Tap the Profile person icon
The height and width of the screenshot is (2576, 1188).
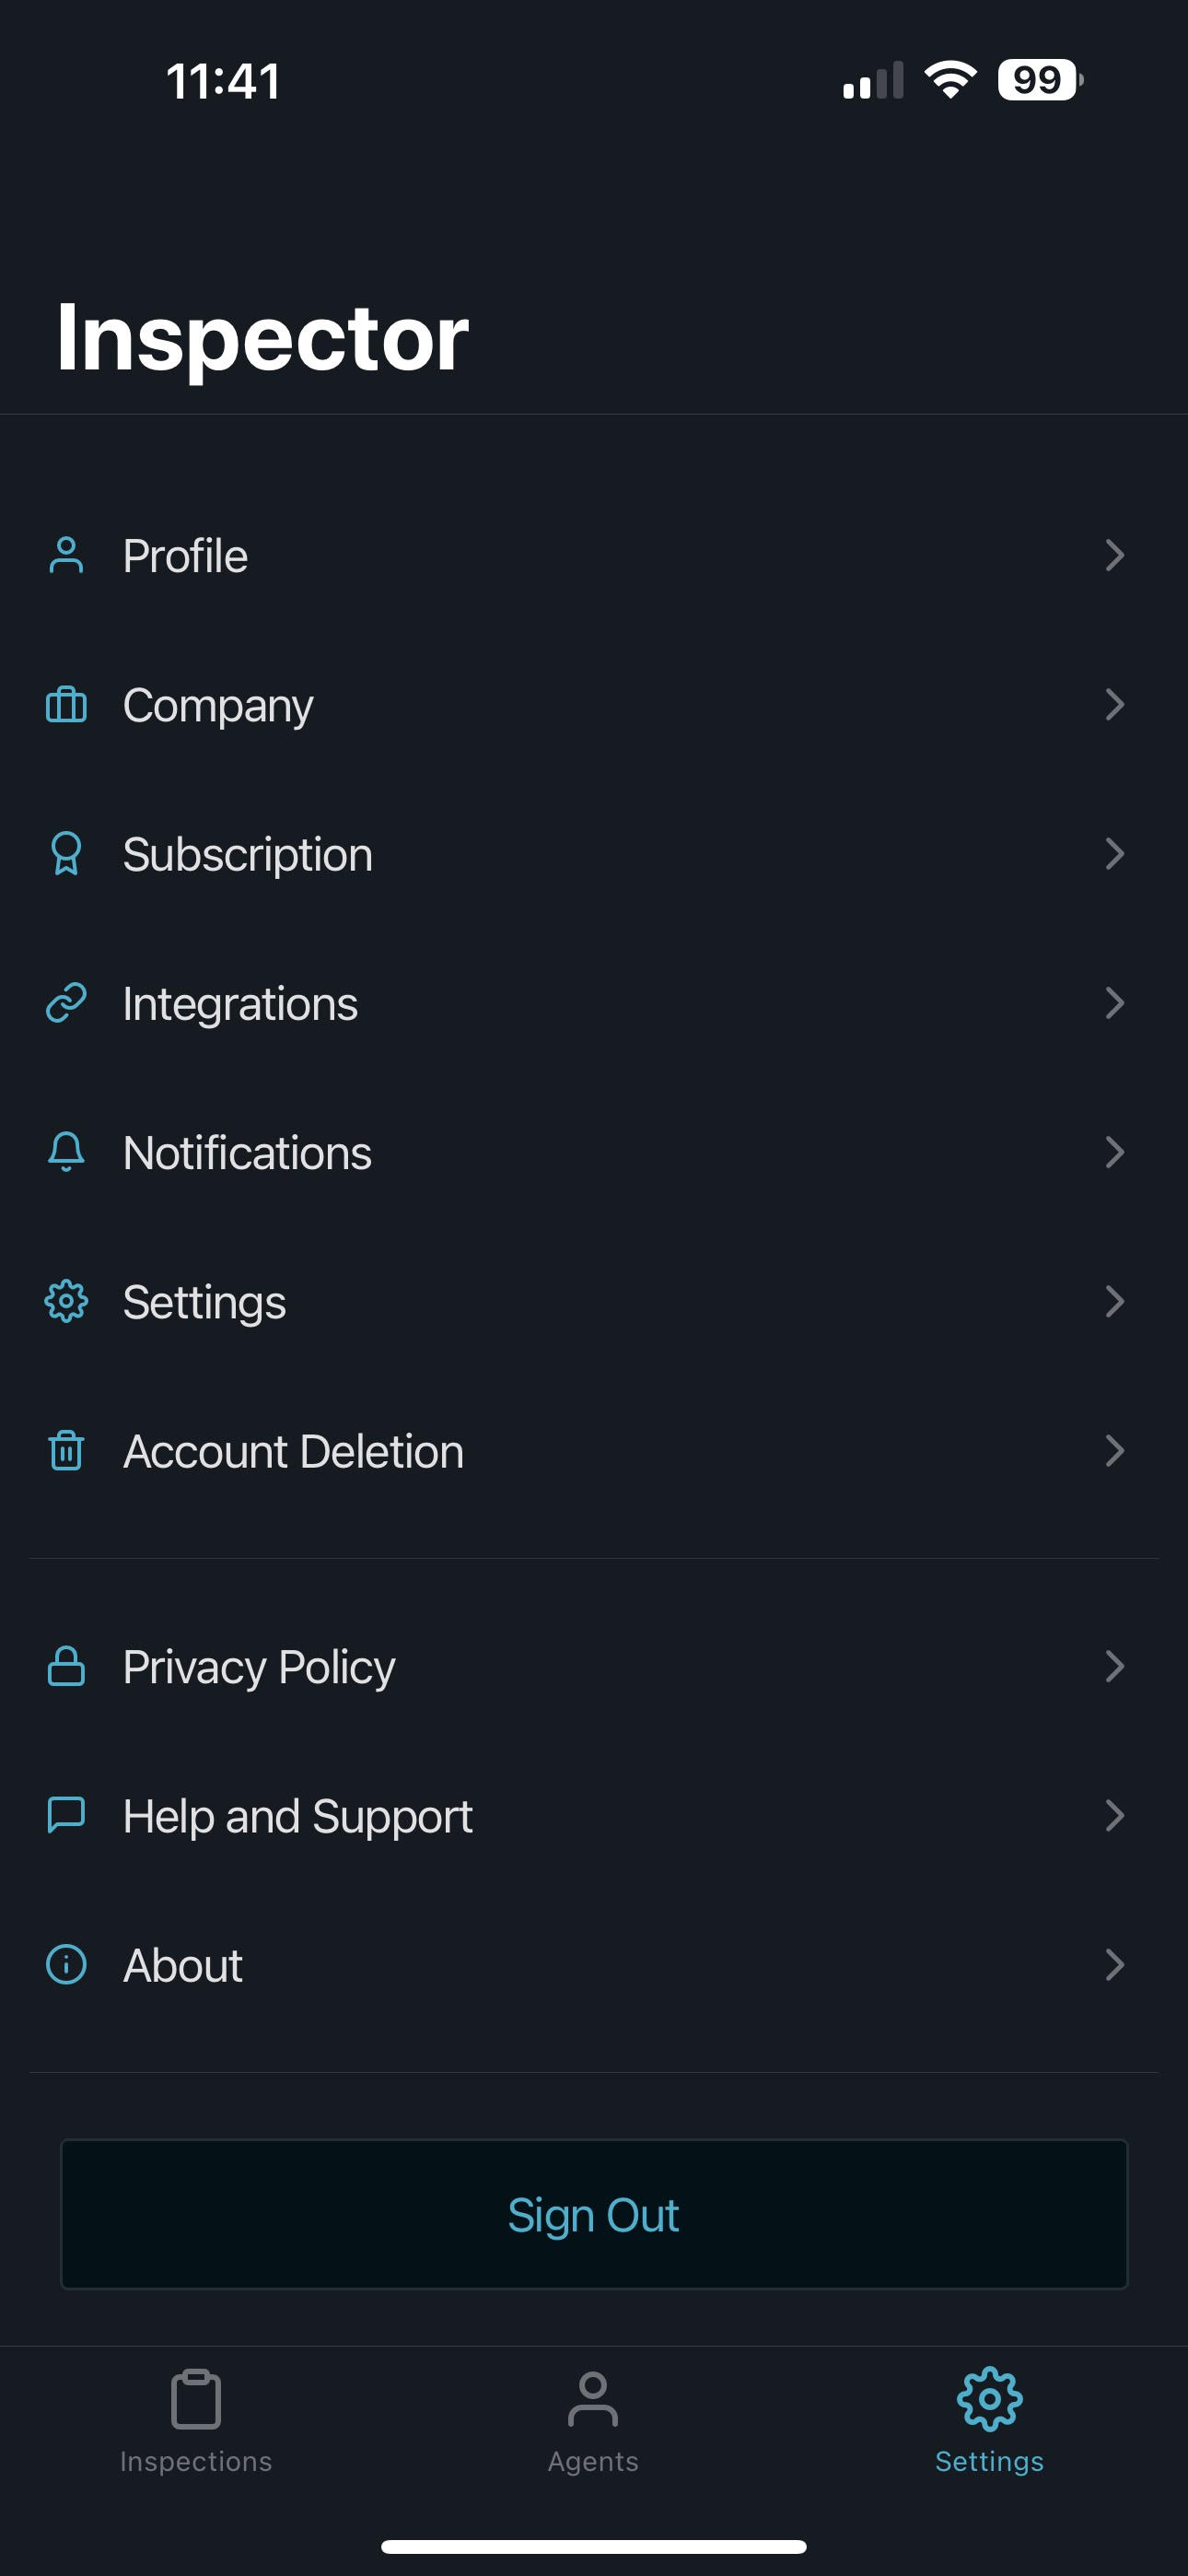click(66, 555)
